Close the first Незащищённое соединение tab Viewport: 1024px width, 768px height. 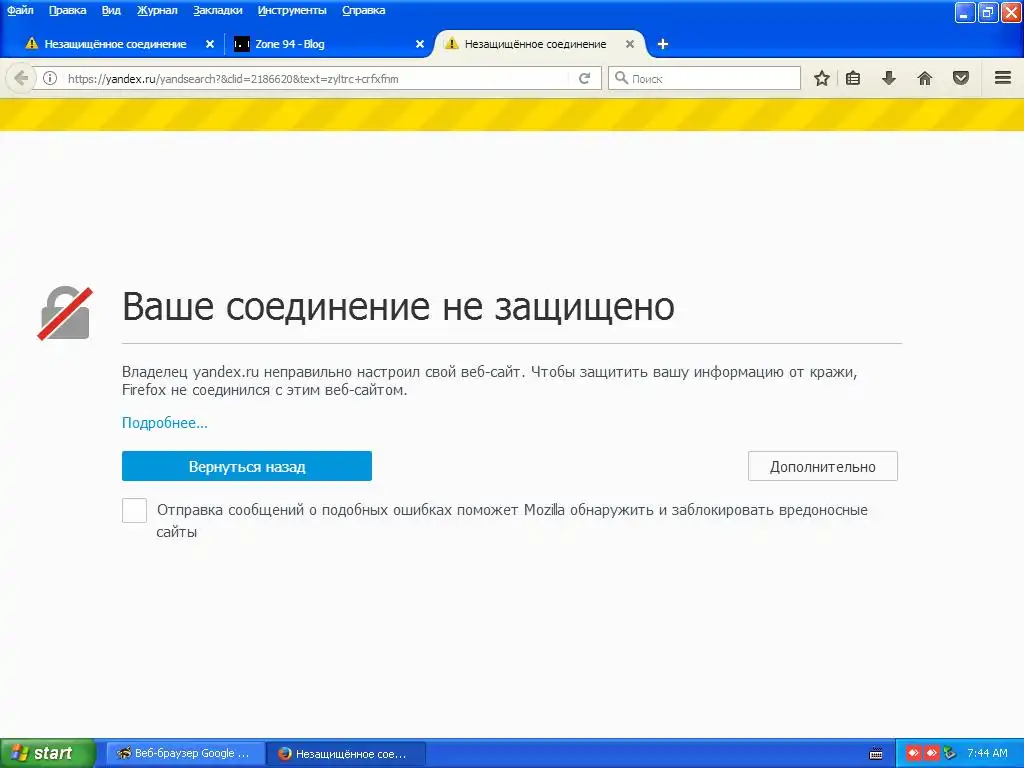[210, 44]
